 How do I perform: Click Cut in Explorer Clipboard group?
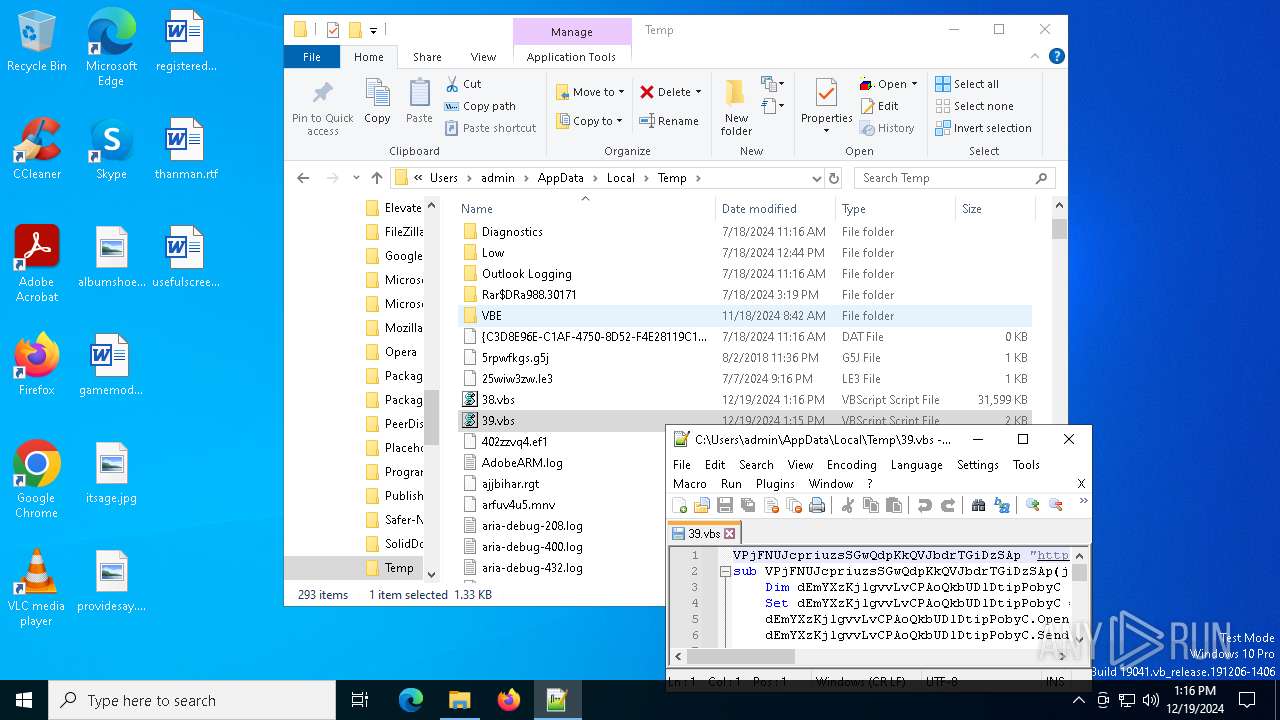click(463, 84)
